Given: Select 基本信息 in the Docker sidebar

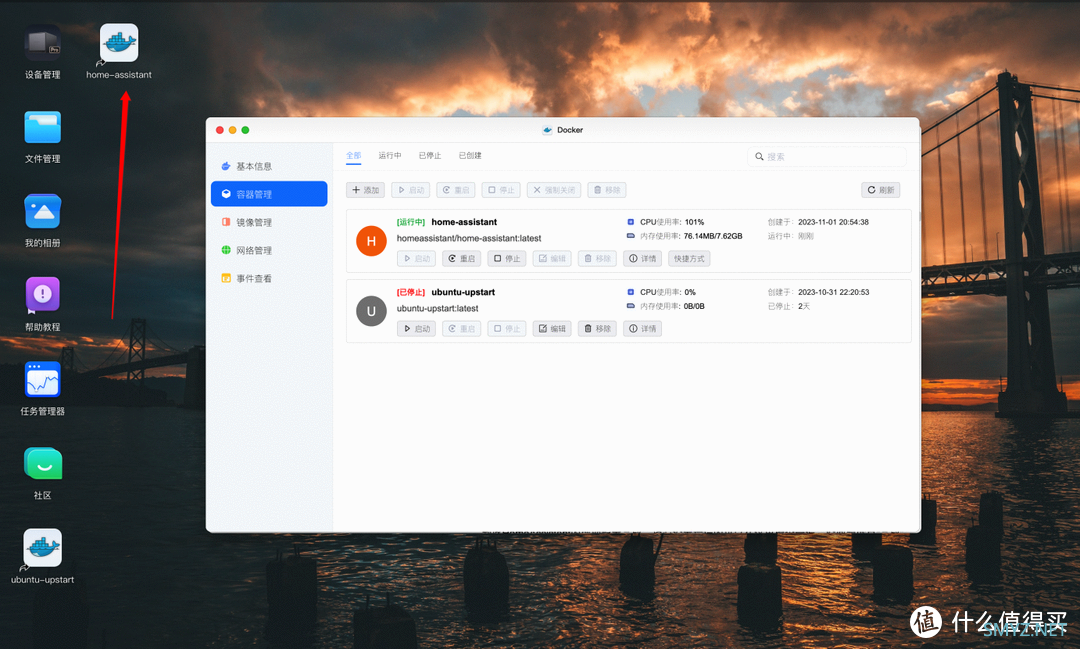Looking at the screenshot, I should coord(269,166).
